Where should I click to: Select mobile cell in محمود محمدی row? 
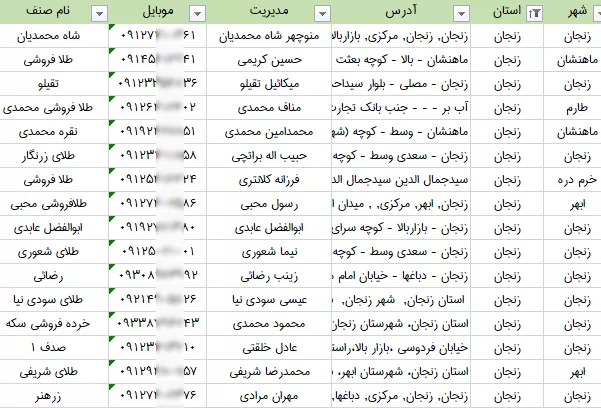[x=158, y=324]
